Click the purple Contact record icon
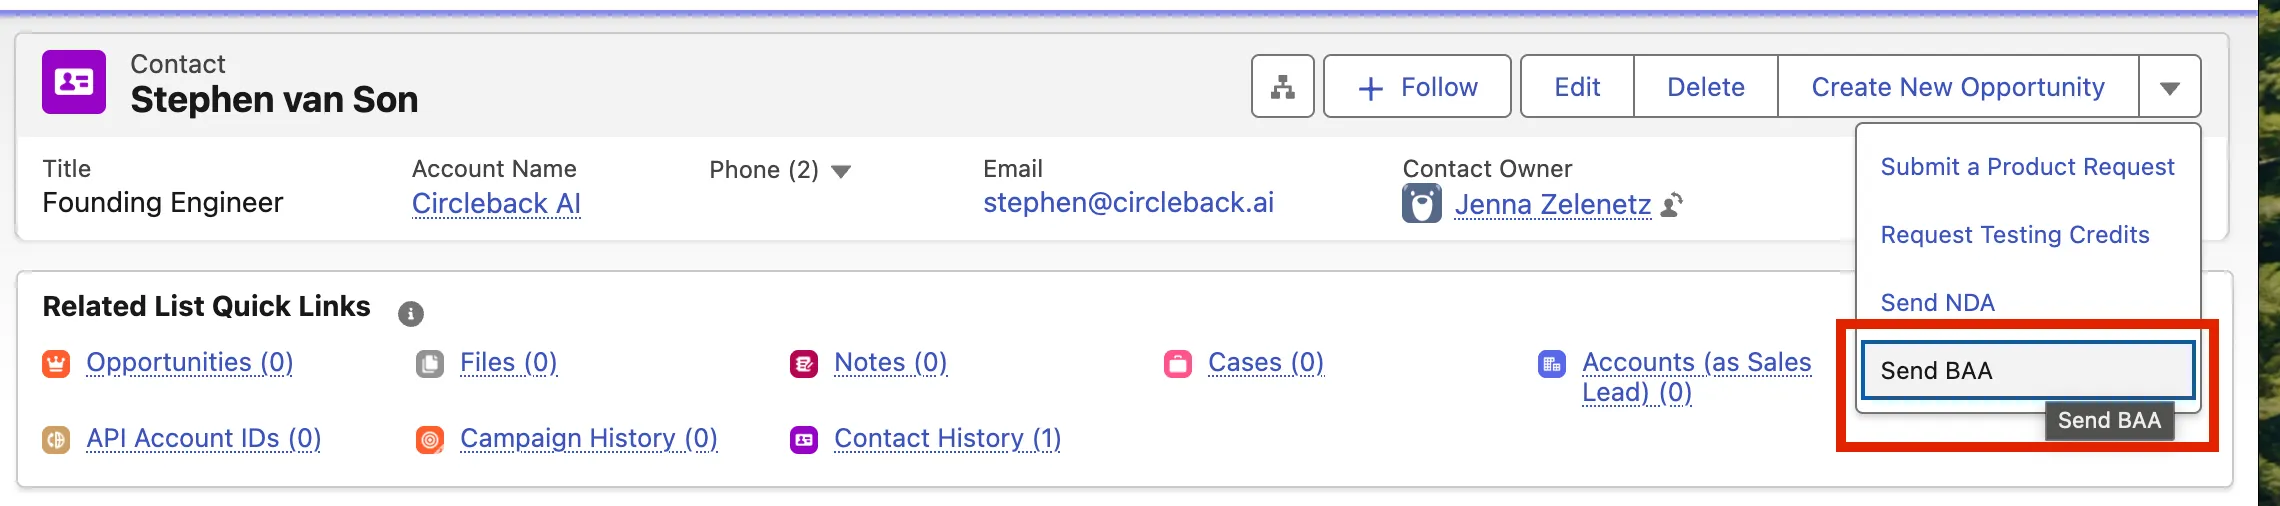Screen dimensions: 2280x506 74,82
